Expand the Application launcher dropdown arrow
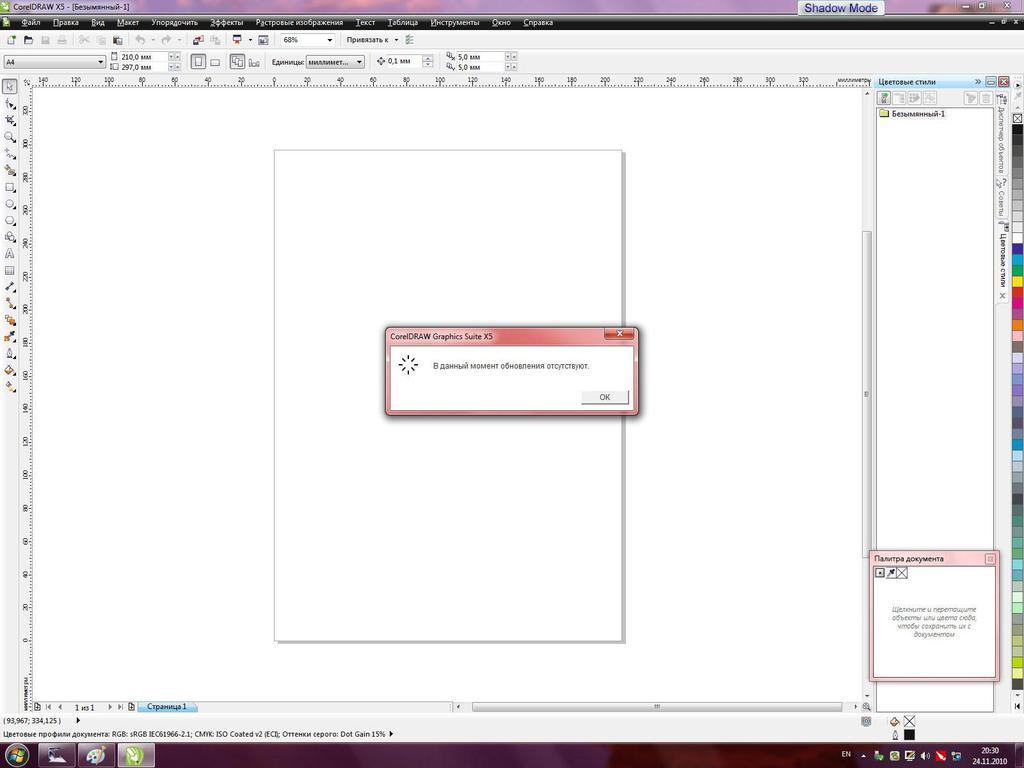1024x768 pixels. [x=250, y=40]
